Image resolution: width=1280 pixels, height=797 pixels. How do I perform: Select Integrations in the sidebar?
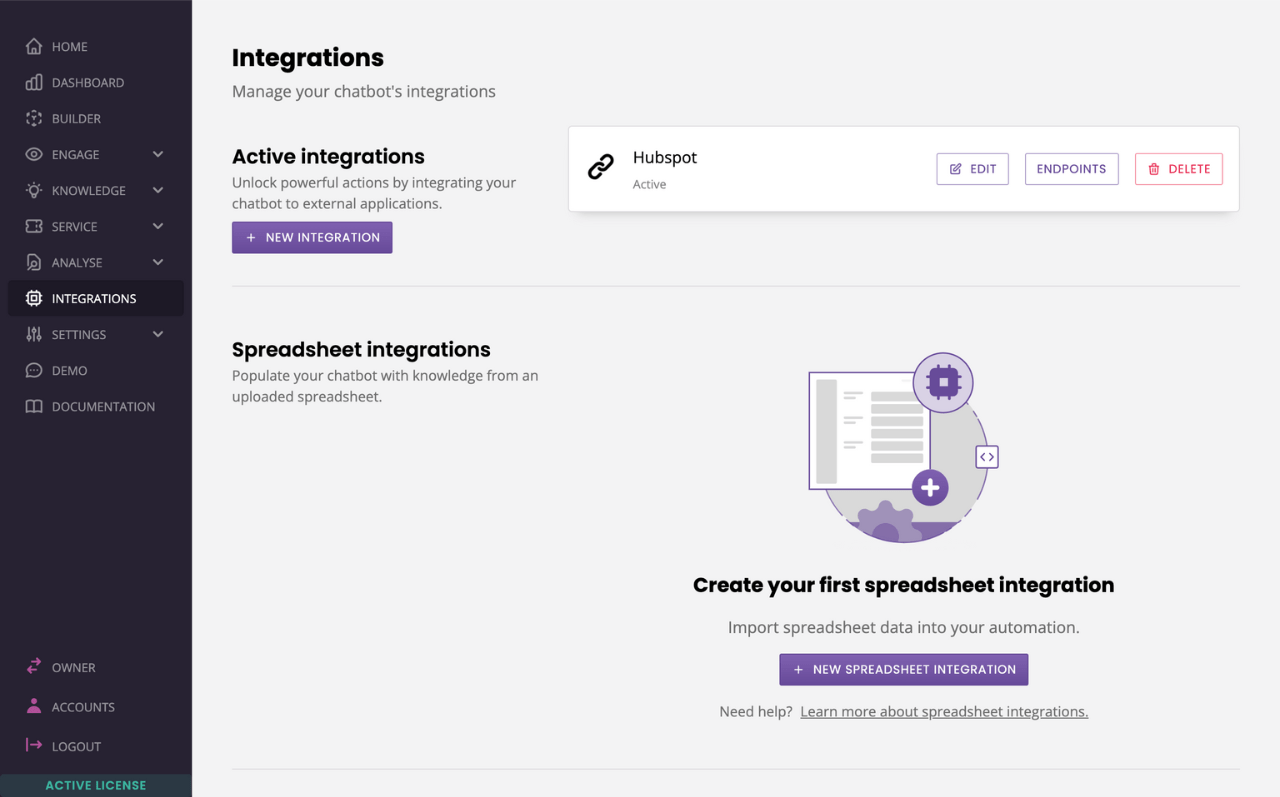click(94, 298)
